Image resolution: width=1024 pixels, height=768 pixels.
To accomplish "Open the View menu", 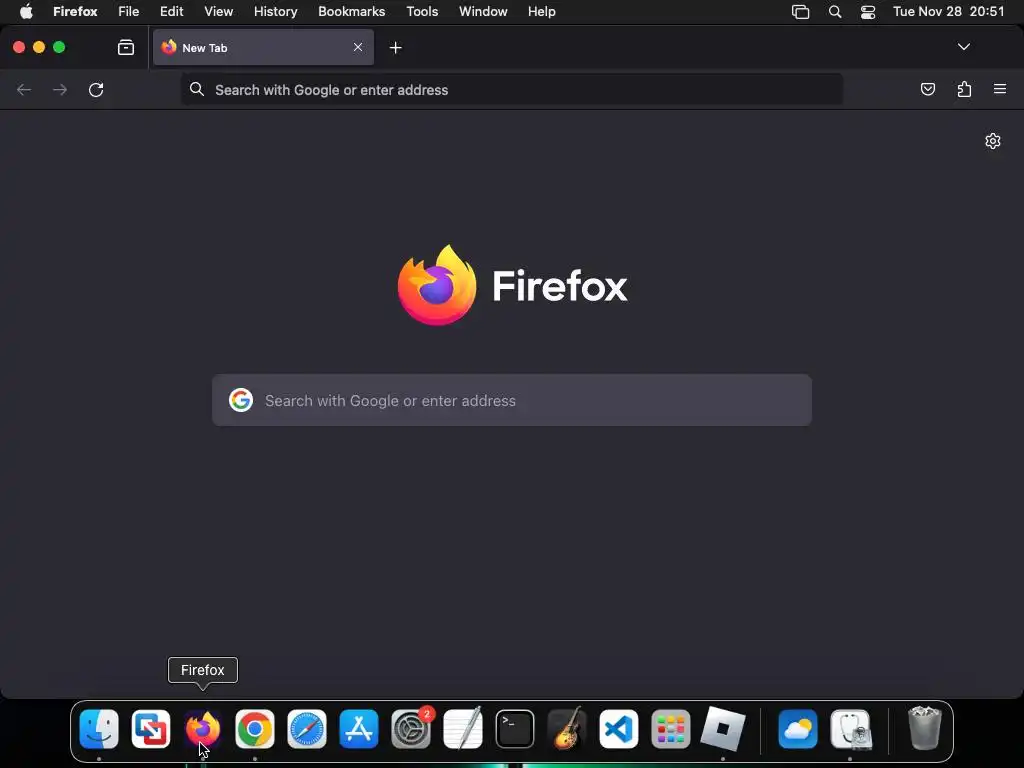I will tap(218, 12).
